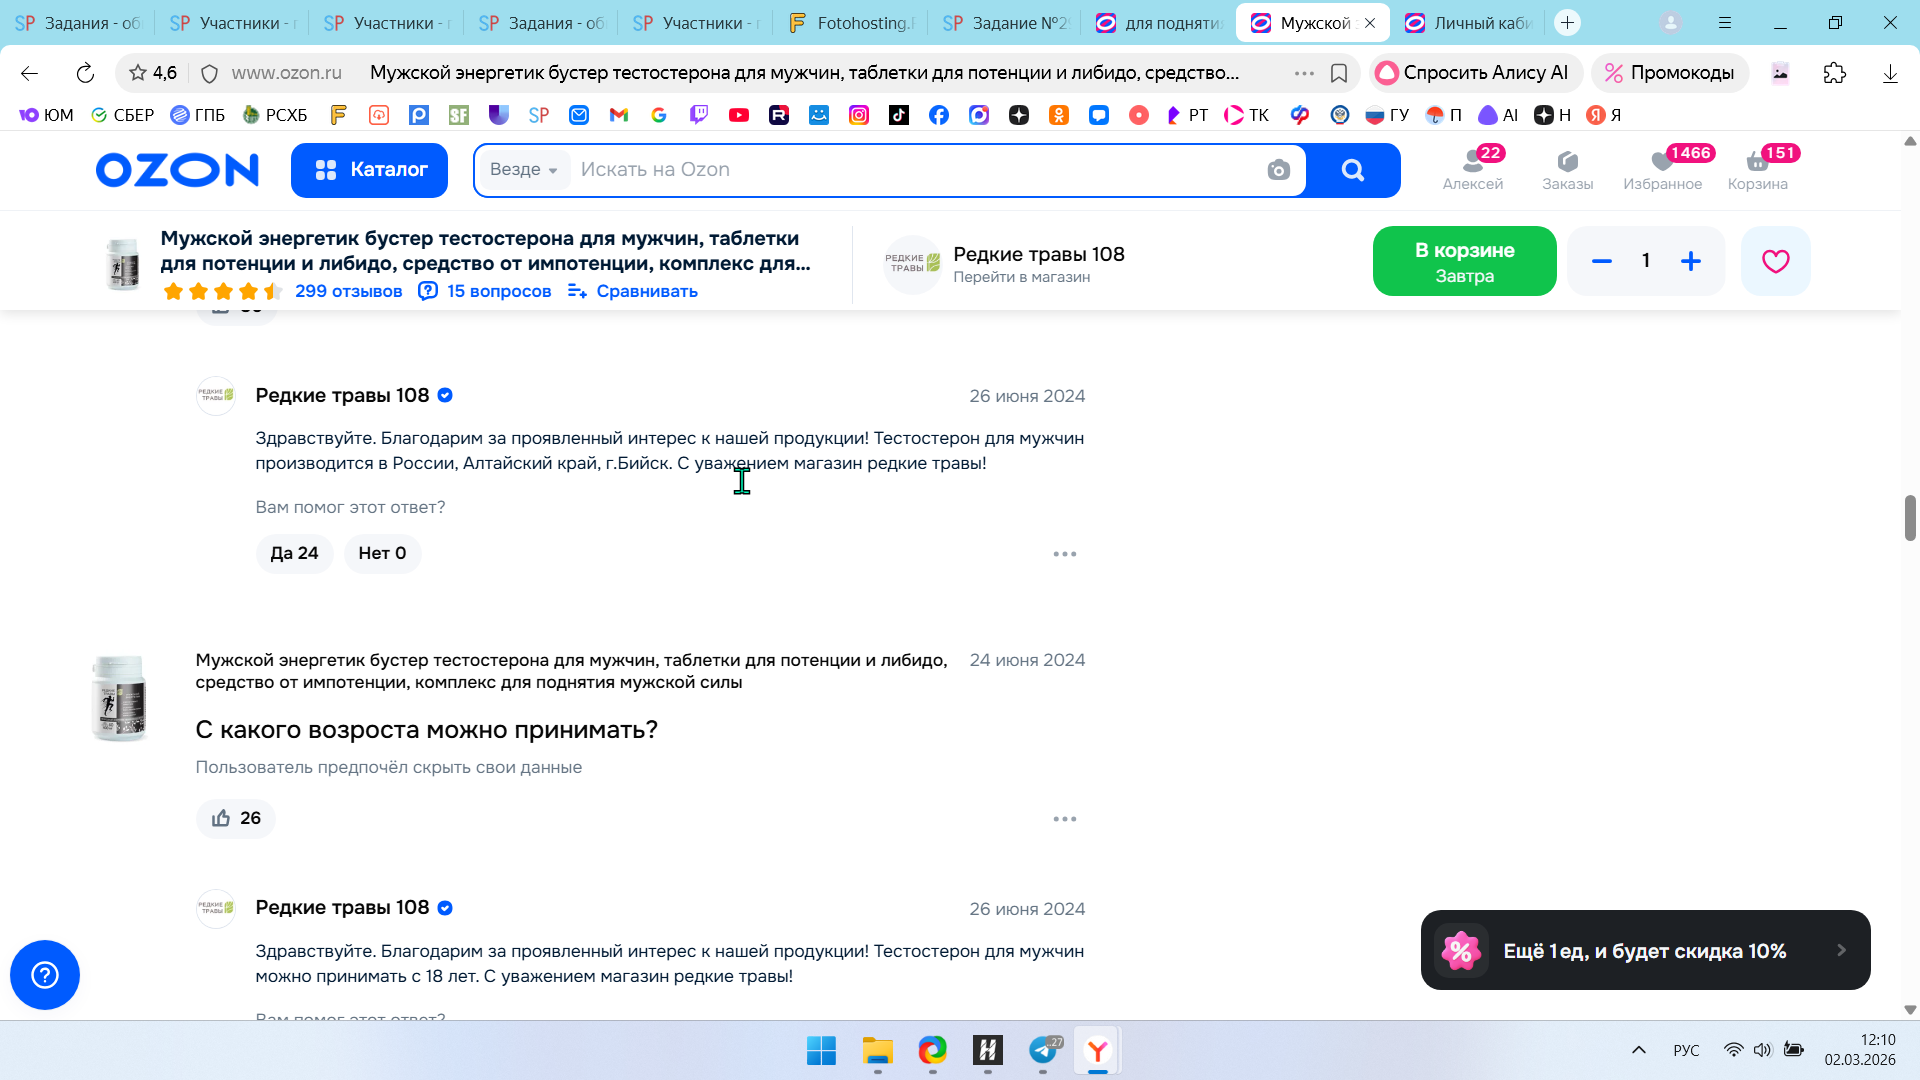Viewport: 1920px width, 1080px height.
Task: Click the round blue help question icon
Action: pos(45,975)
